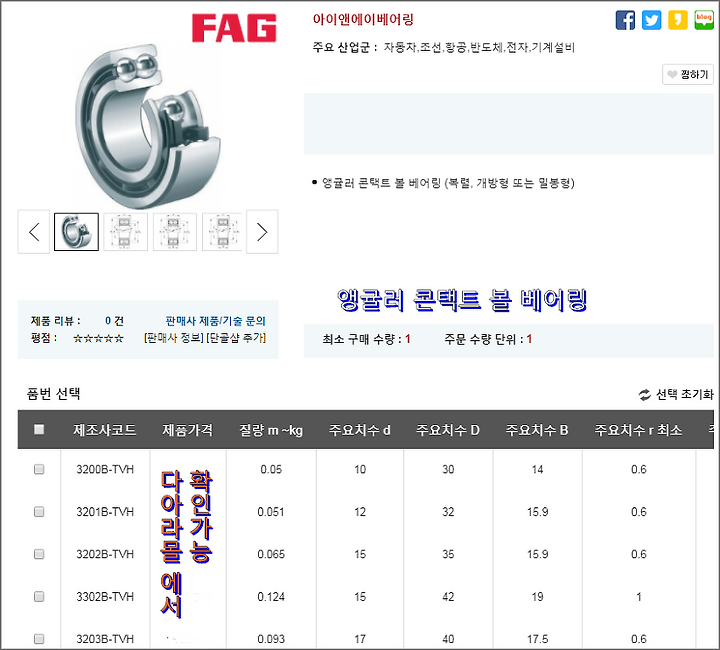The width and height of the screenshot is (720, 650).
Task: Open 판매사 제품/기술 문의 link
Action: [x=215, y=321]
